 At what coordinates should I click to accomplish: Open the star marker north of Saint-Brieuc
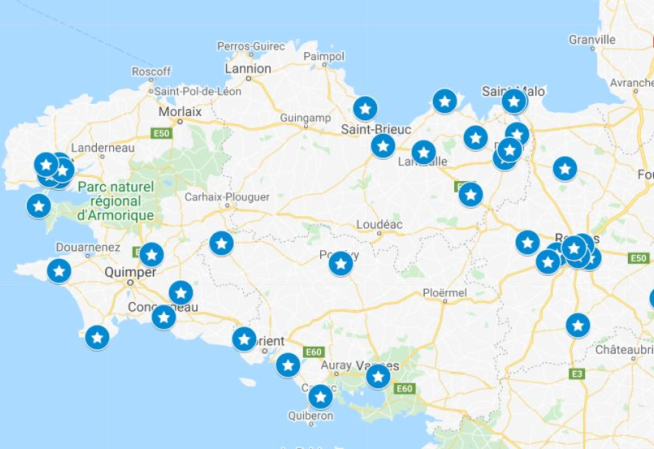(365, 109)
